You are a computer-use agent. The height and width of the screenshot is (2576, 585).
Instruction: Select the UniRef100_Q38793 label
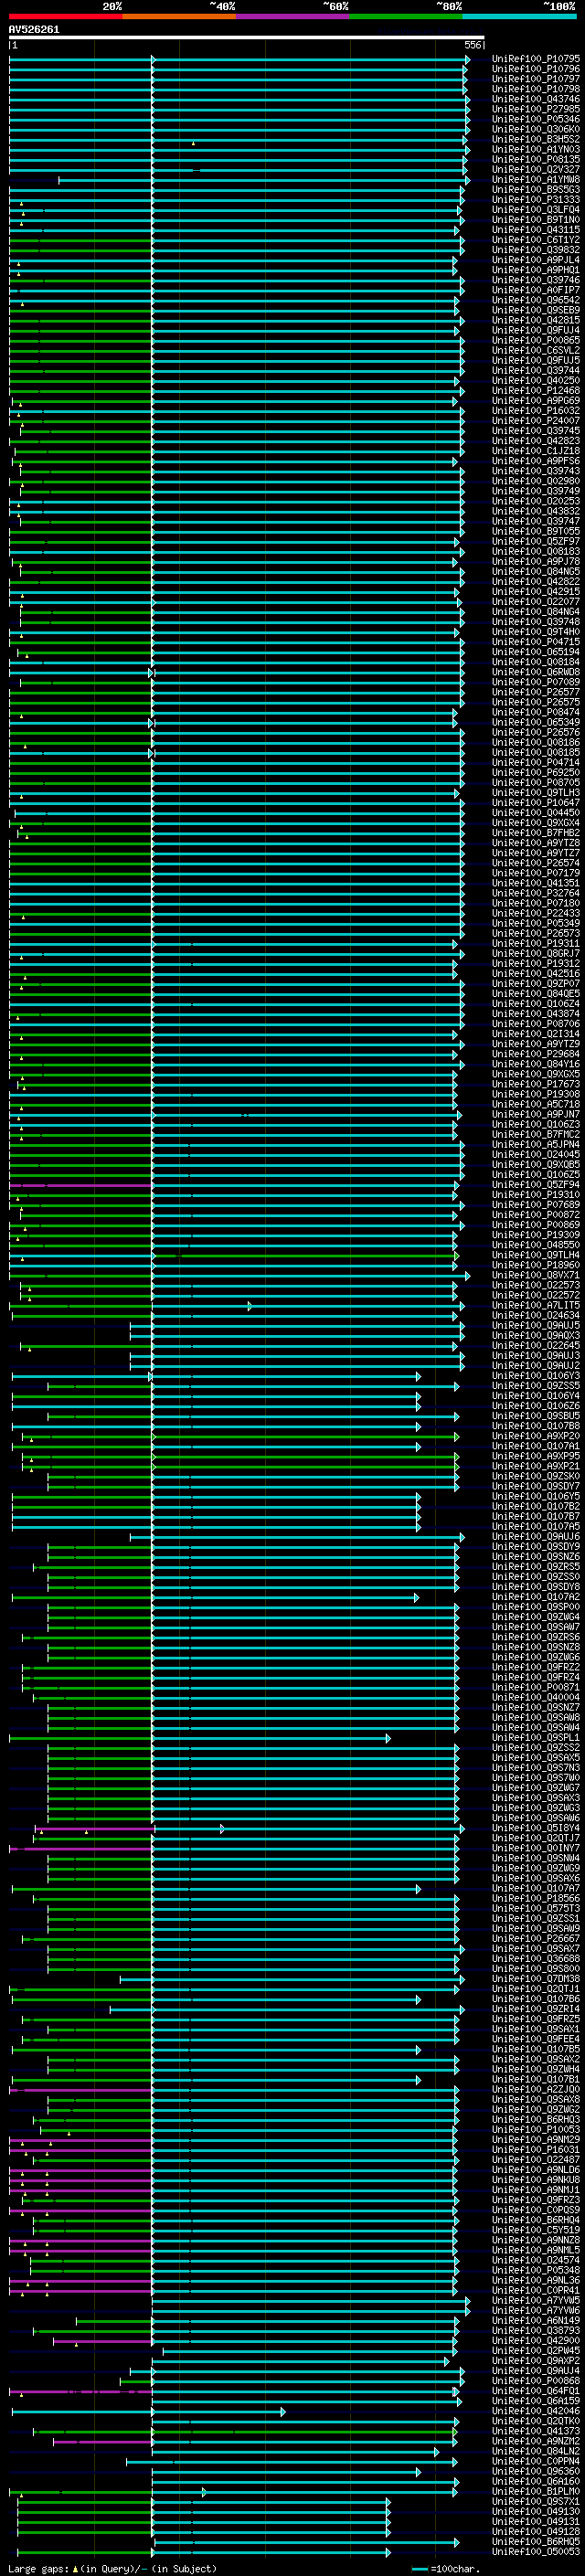pyautogui.click(x=536, y=2330)
